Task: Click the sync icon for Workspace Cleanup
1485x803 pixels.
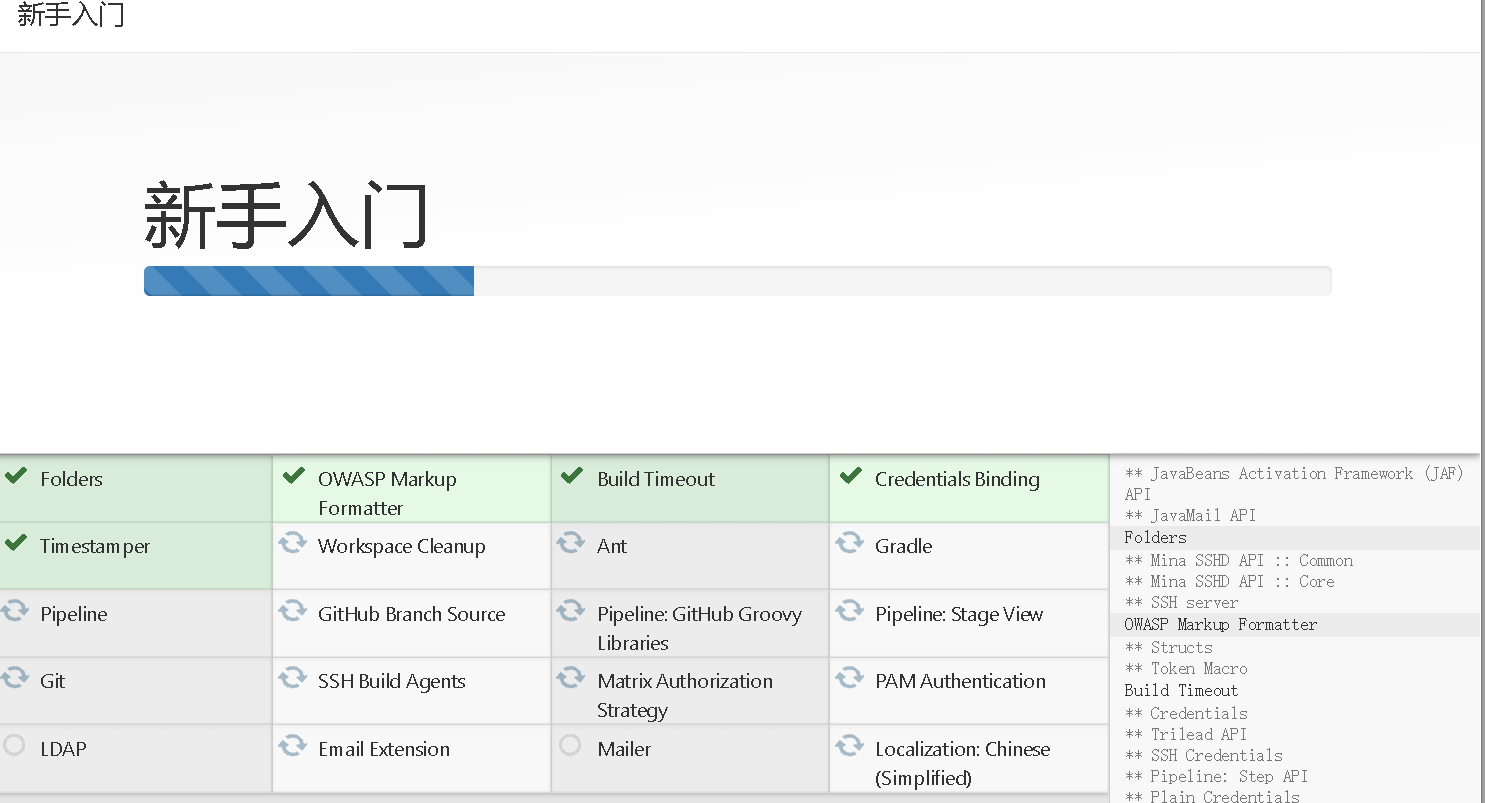Action: [x=292, y=543]
